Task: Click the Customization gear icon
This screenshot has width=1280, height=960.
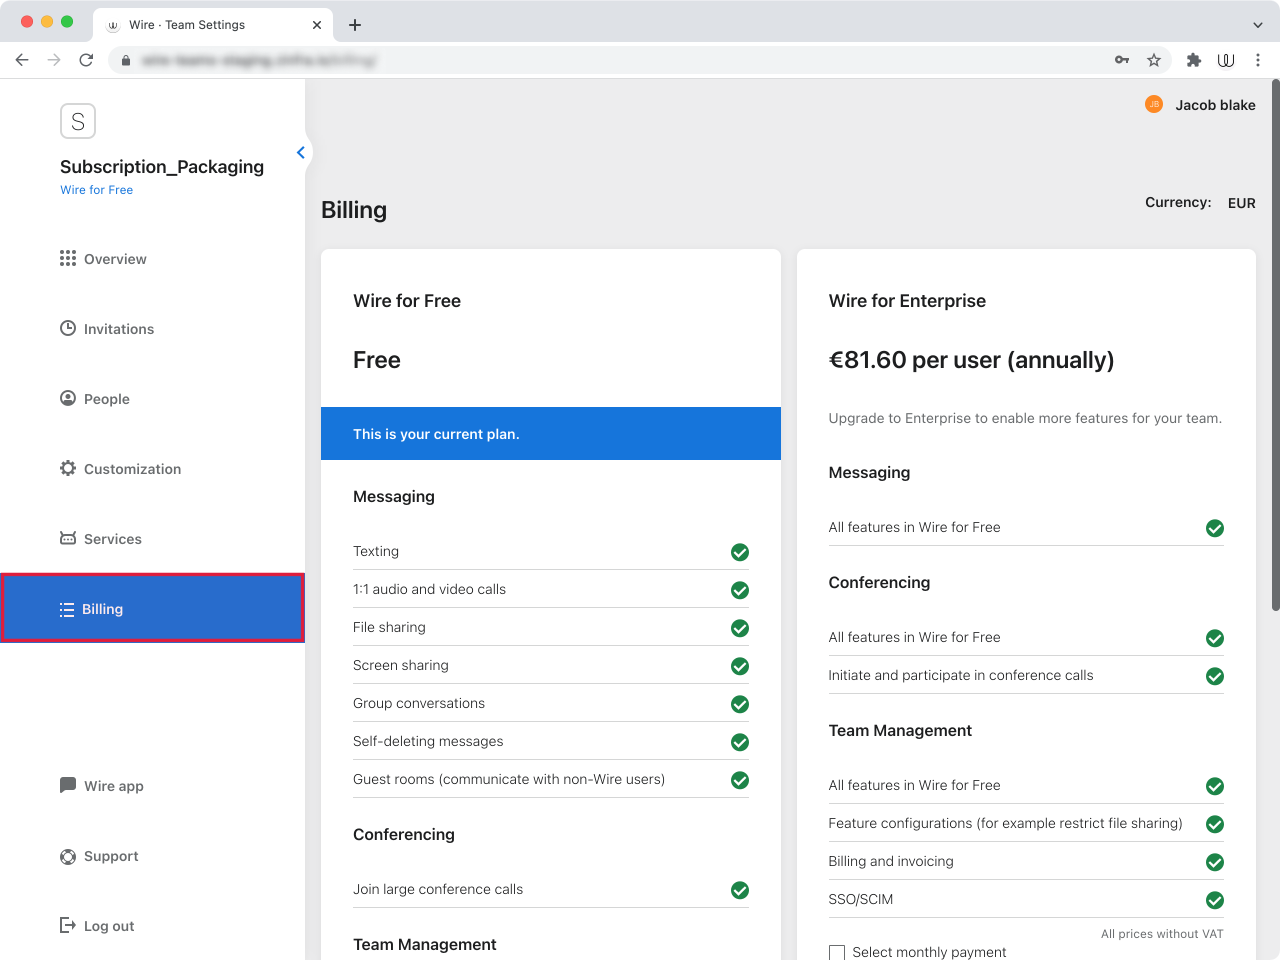Action: 68,468
